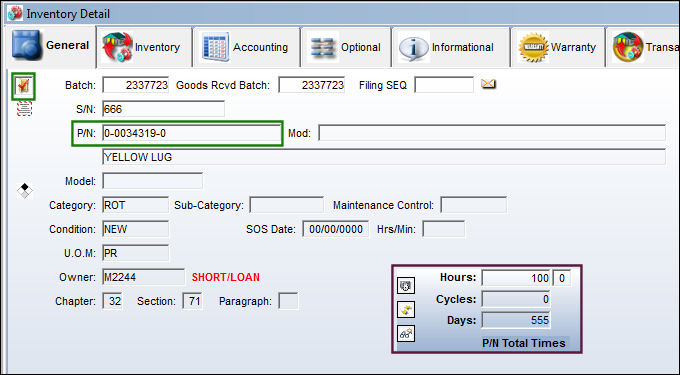Click the Inventory Detail window title icon
The width and height of the screenshot is (680, 375).
[15, 13]
